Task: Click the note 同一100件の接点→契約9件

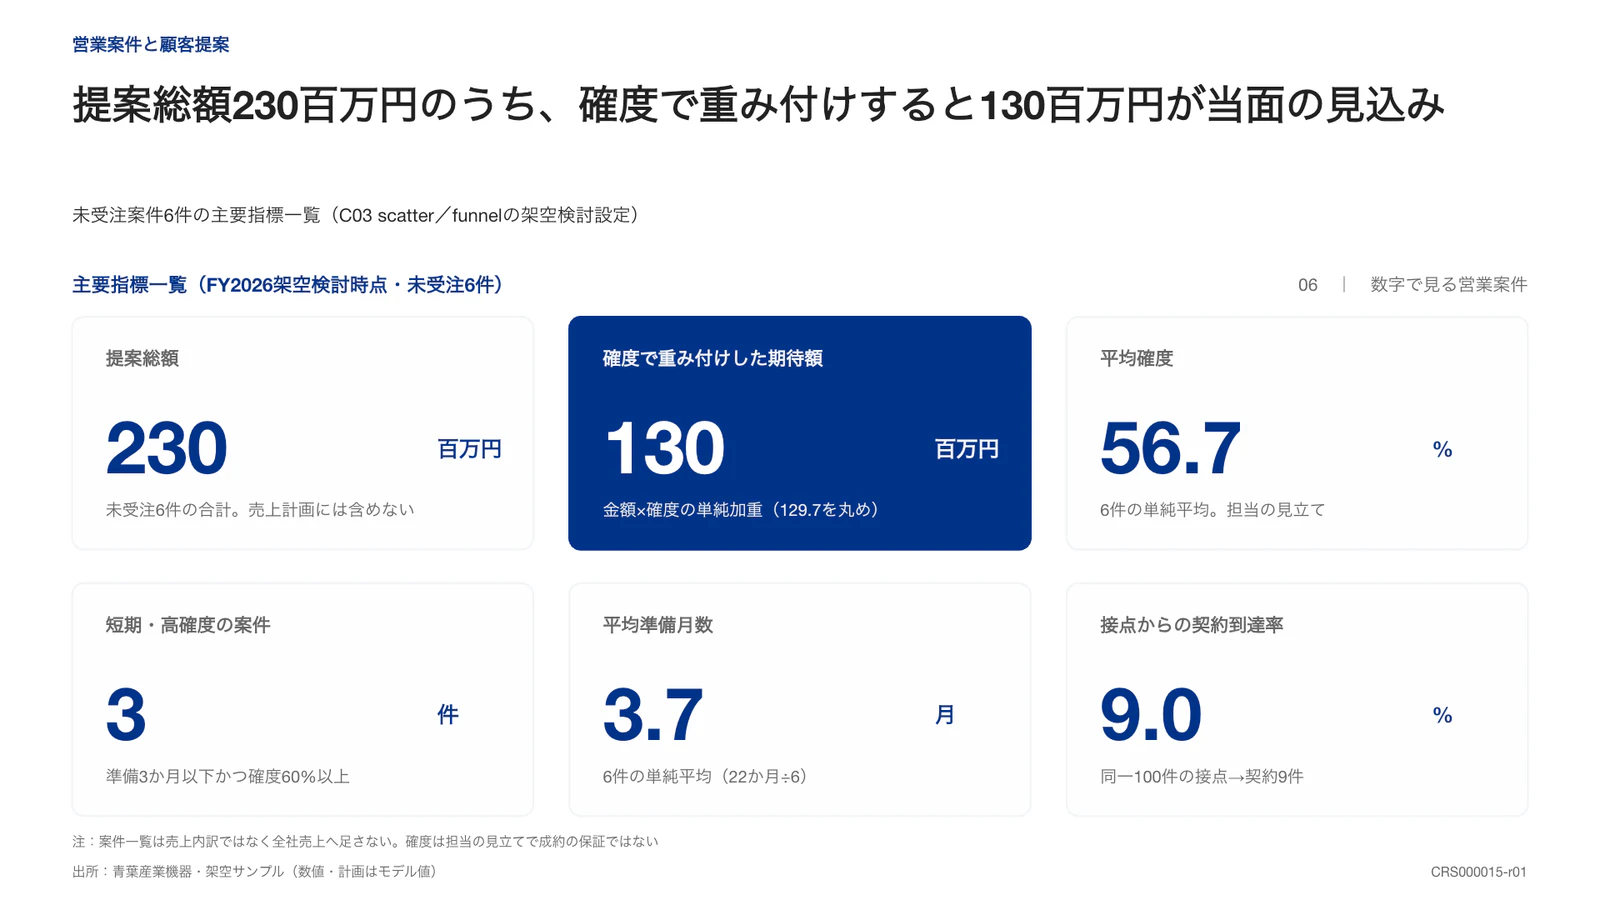Action: click(x=1201, y=777)
